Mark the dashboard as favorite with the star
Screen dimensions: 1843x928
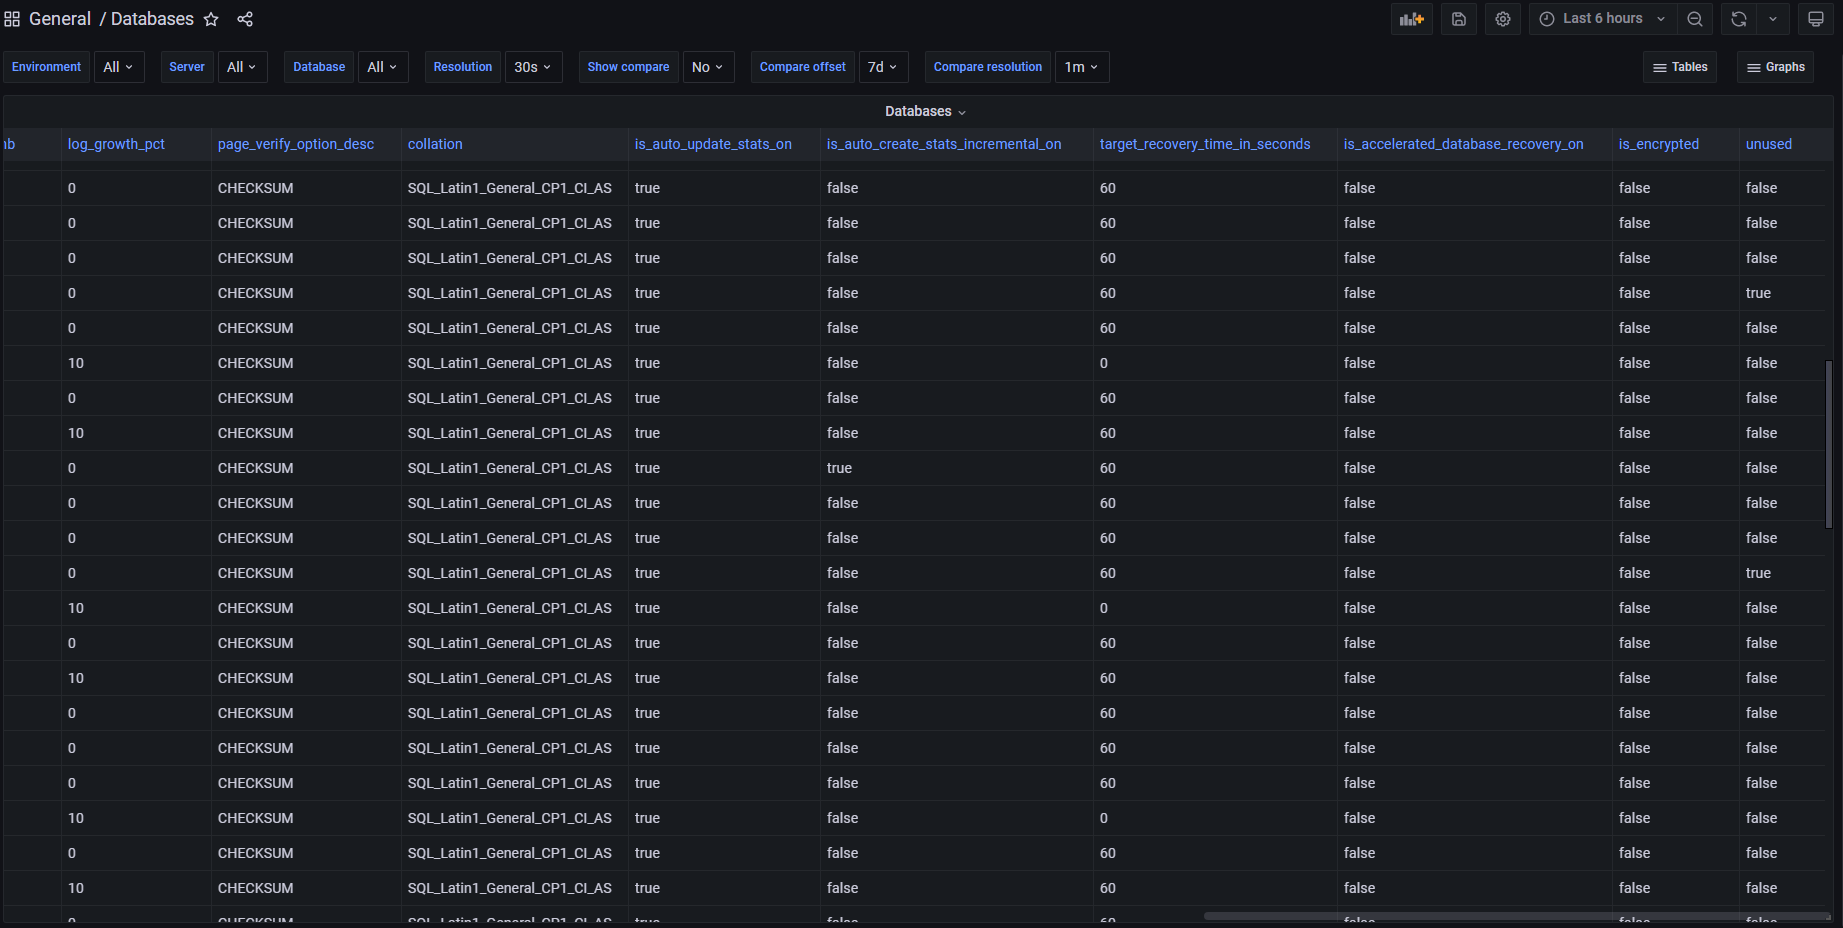pos(211,18)
